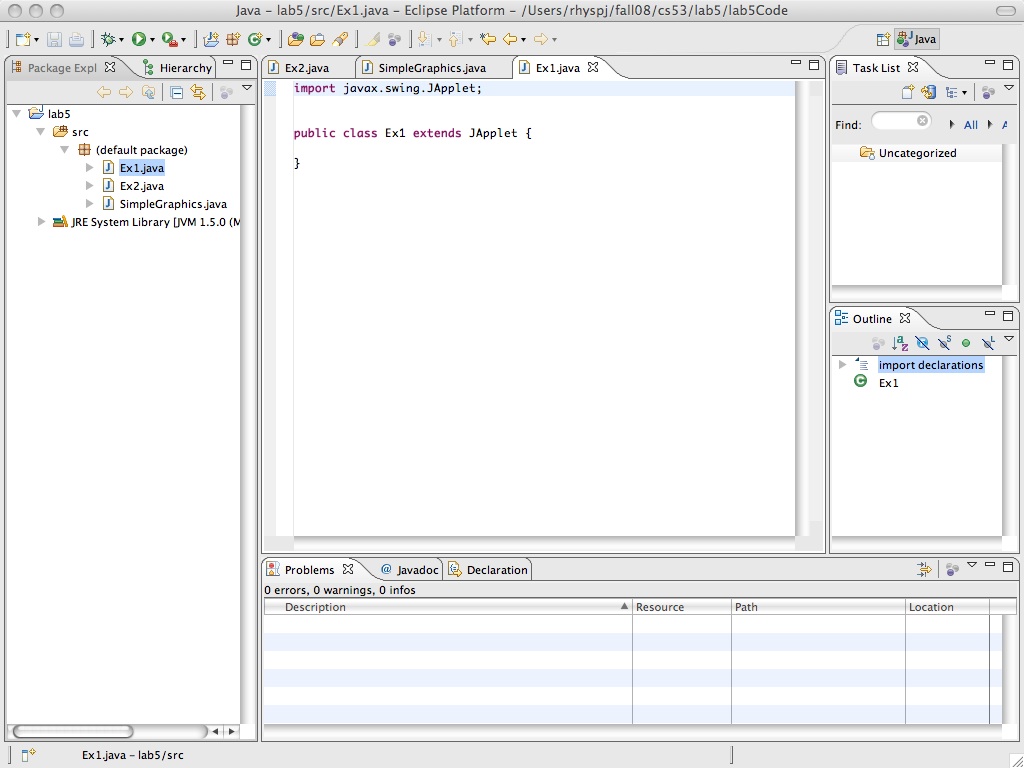1024x768 pixels.
Task: Toggle Hide Local Types in Outline
Action: pyautogui.click(x=988, y=343)
